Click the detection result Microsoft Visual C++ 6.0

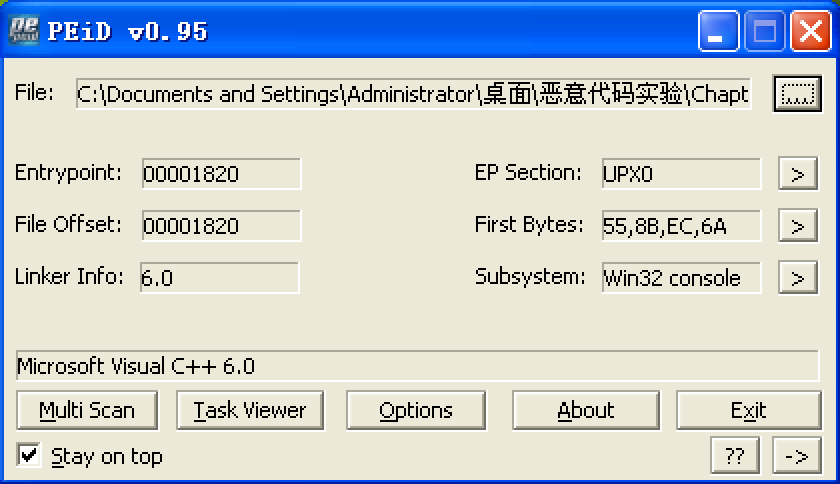[417, 366]
